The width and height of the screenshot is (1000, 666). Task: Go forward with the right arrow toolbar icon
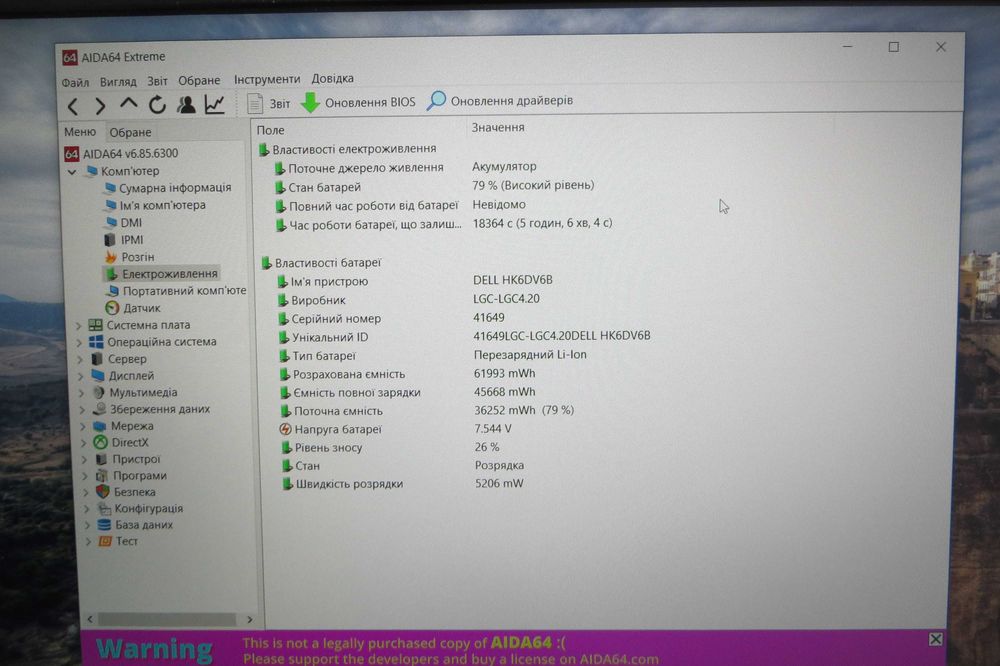[x=100, y=105]
